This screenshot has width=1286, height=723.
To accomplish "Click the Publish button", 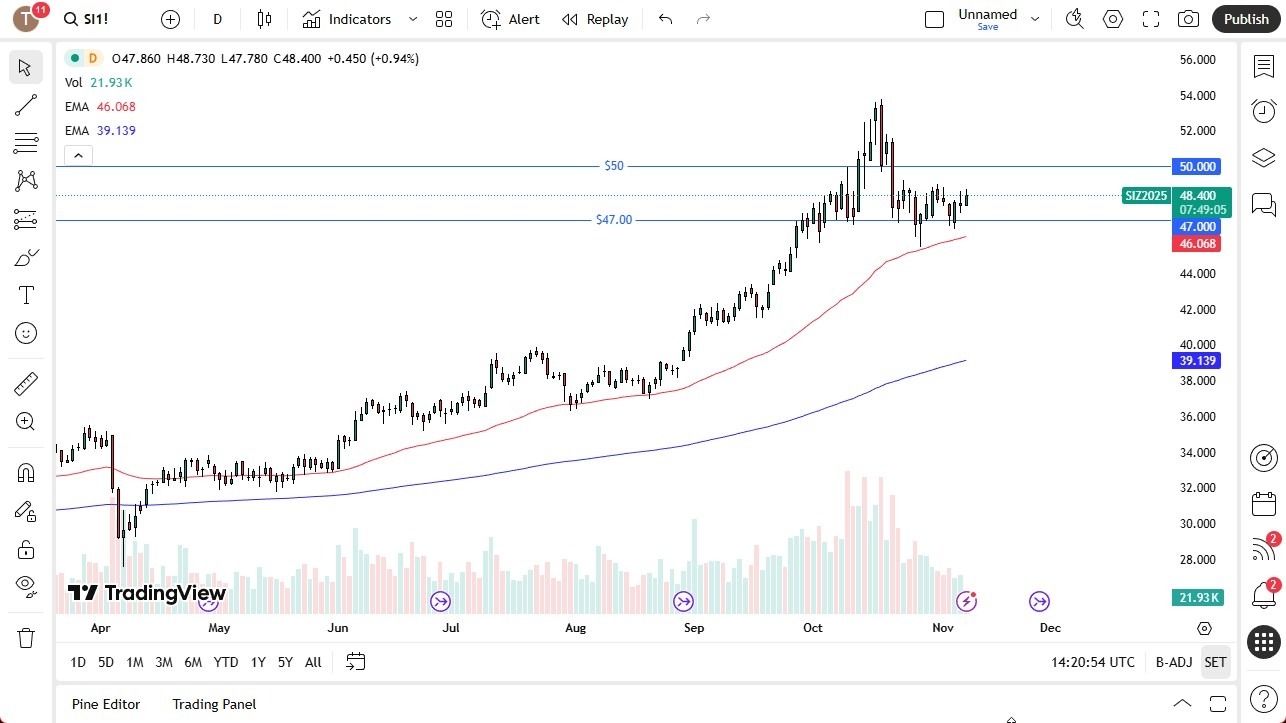I will pyautogui.click(x=1245, y=18).
